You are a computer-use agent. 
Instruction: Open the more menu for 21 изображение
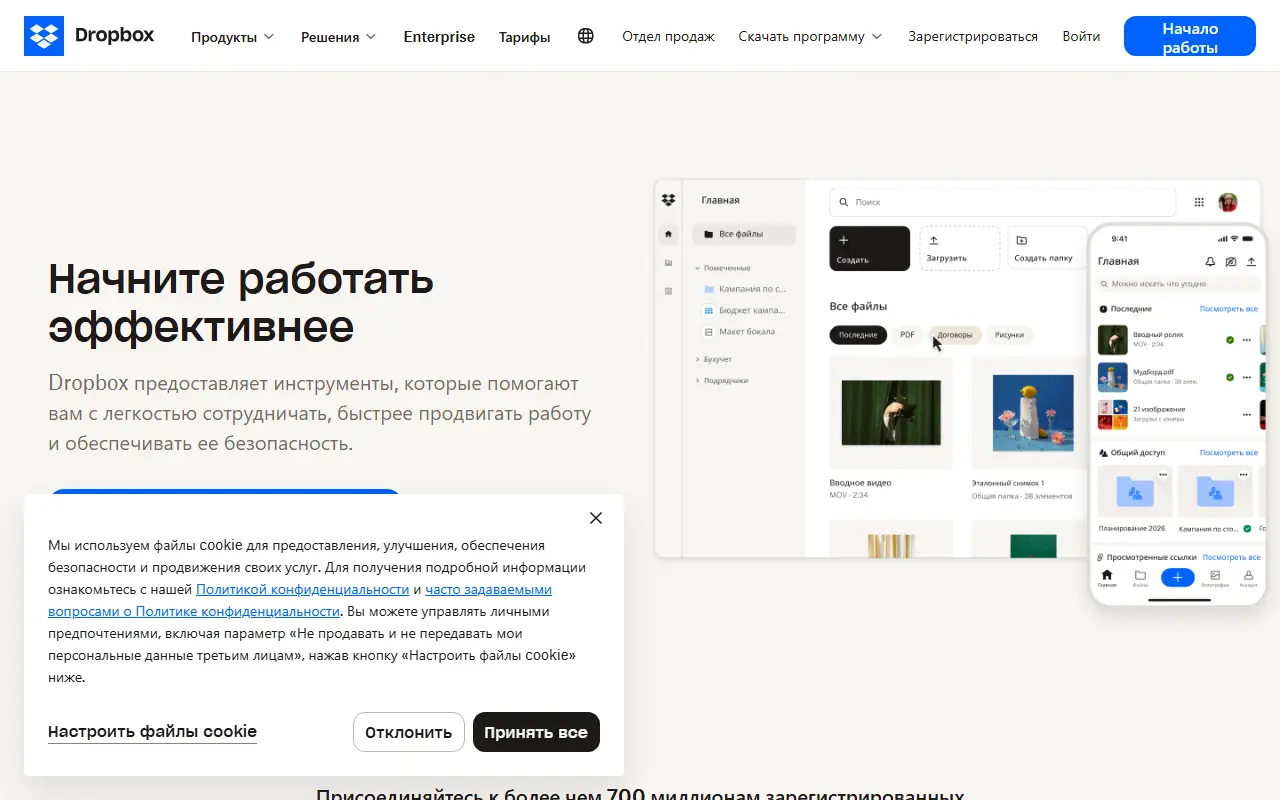1246,414
